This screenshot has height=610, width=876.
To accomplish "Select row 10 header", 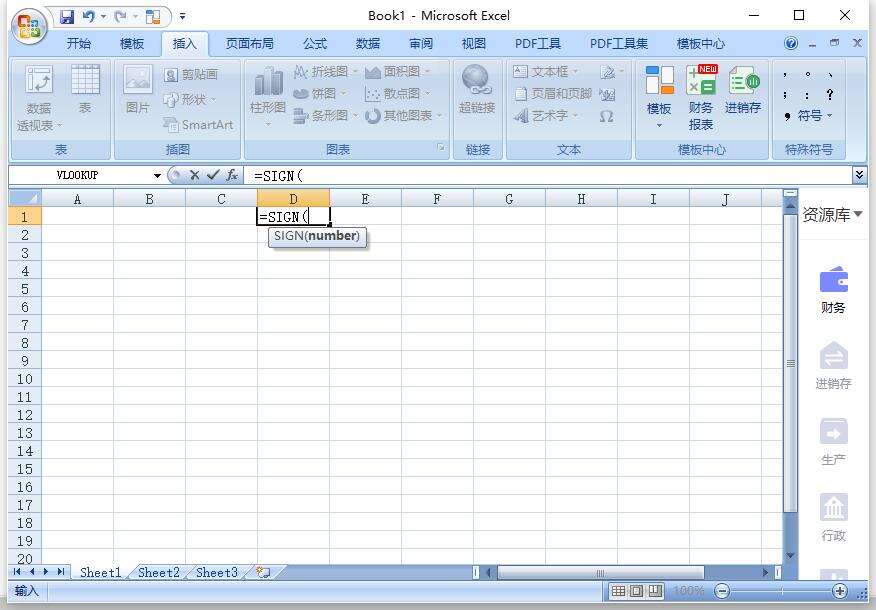I will [25, 379].
